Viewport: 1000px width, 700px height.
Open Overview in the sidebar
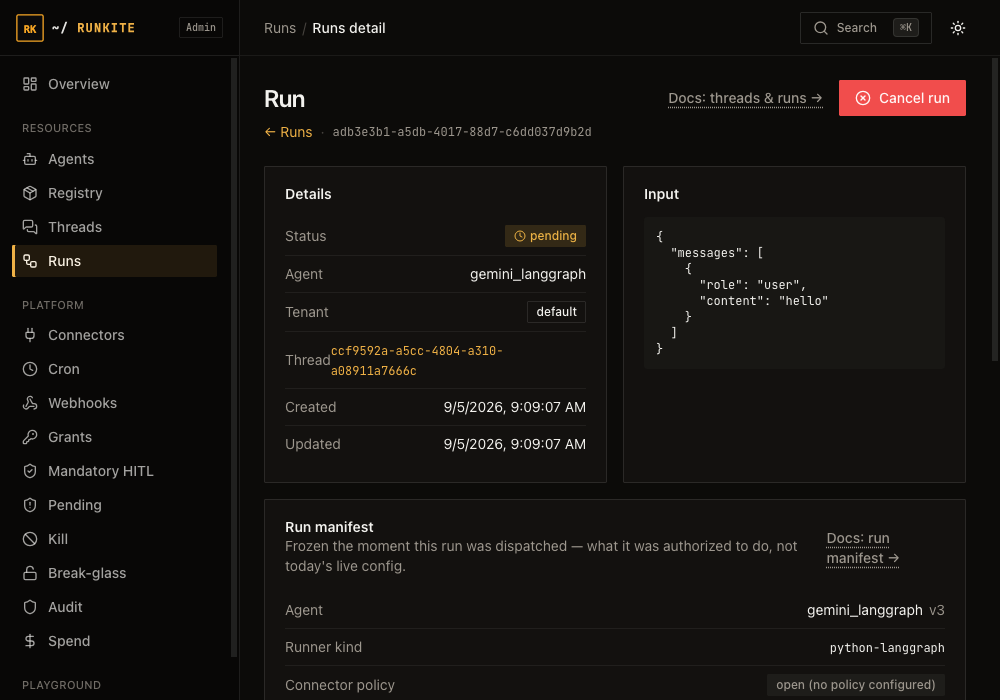point(115,84)
